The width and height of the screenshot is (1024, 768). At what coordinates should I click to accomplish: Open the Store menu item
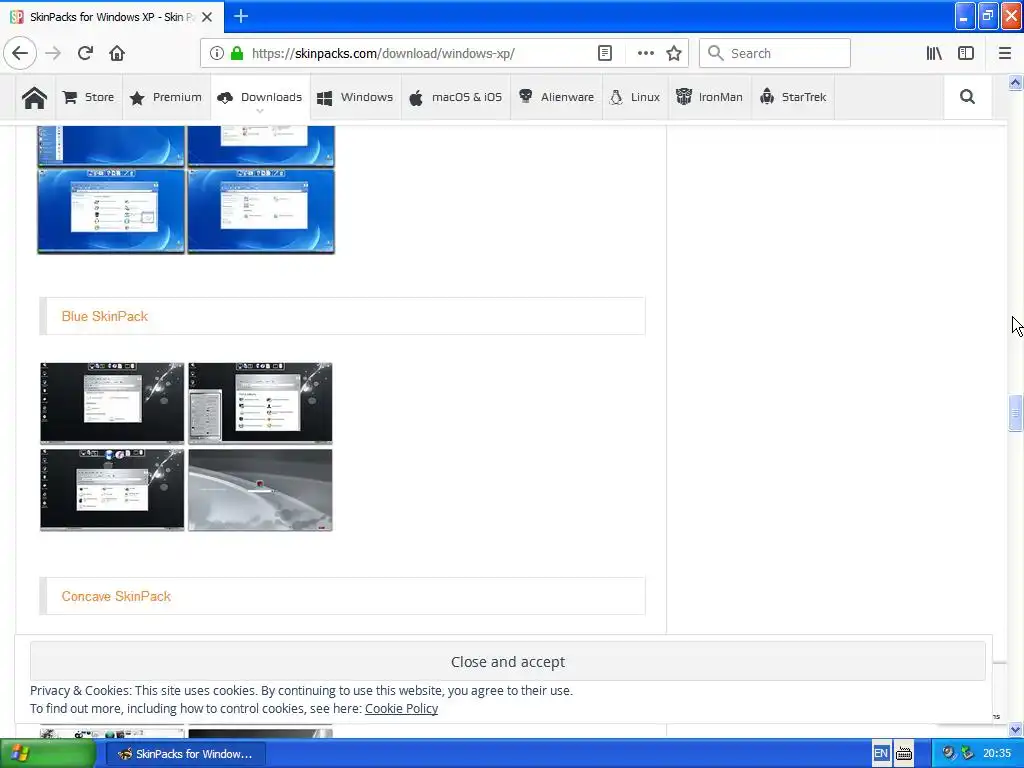(x=88, y=97)
